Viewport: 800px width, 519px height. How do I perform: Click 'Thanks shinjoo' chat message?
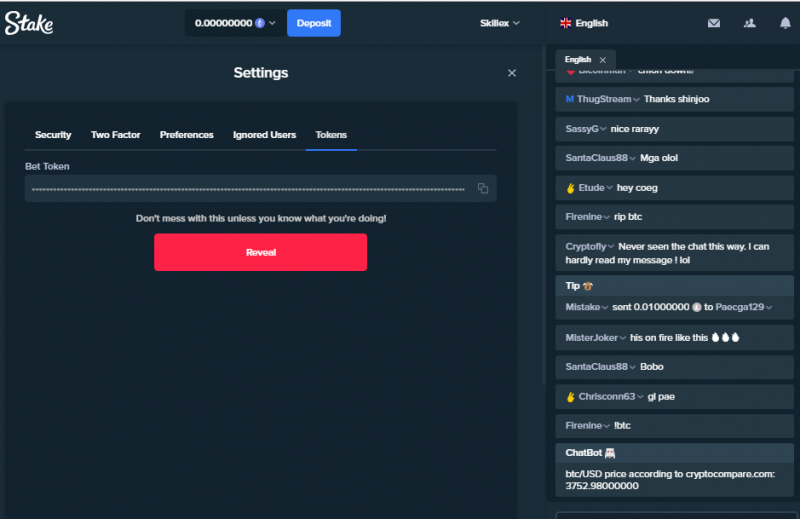677,99
